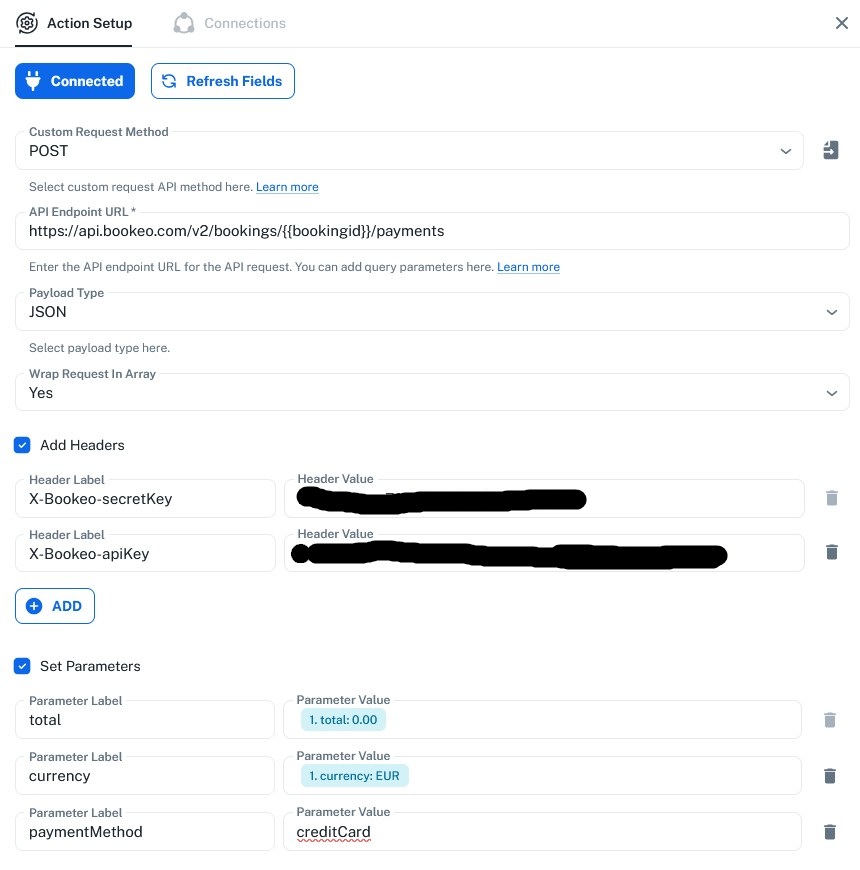Open Learn more link under request method
This screenshot has width=860, height=870.
click(x=287, y=187)
